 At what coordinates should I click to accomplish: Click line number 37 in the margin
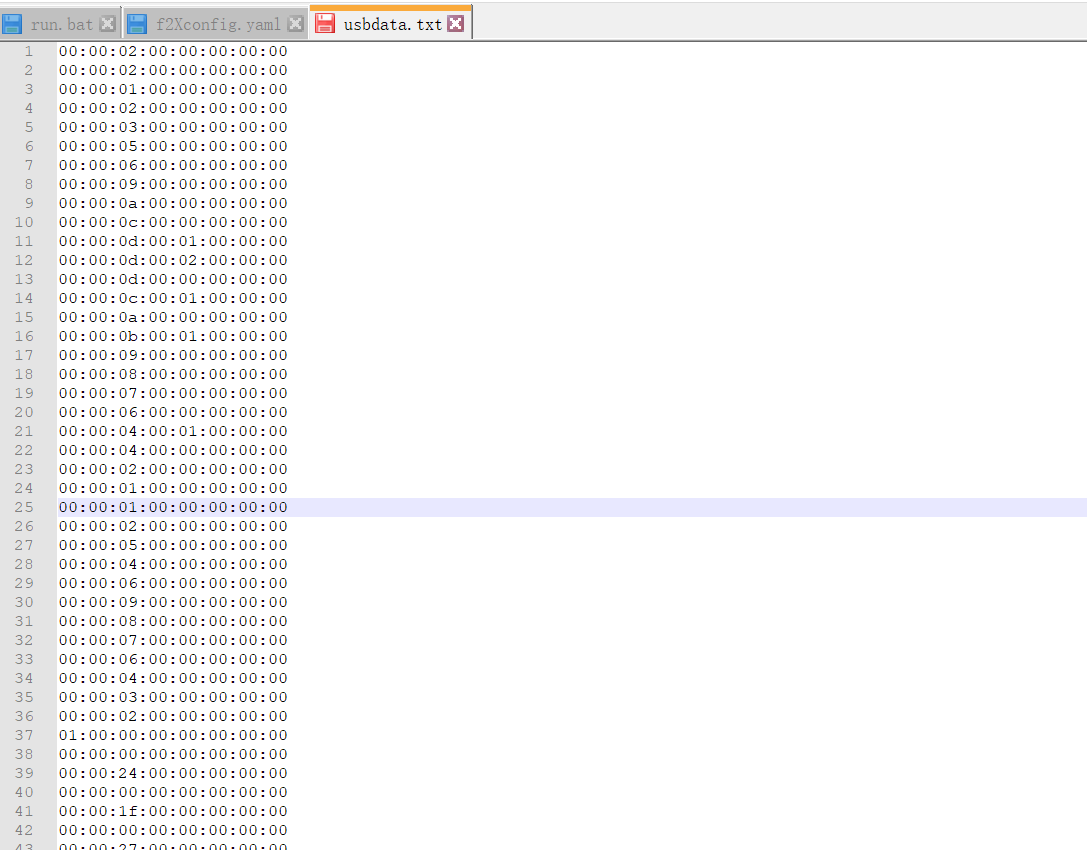(x=24, y=736)
